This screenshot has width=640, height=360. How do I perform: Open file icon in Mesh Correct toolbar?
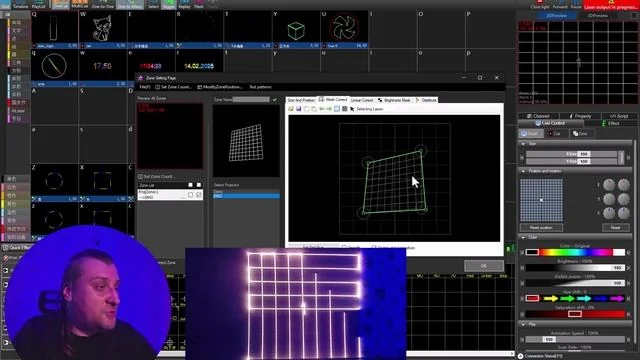point(291,109)
